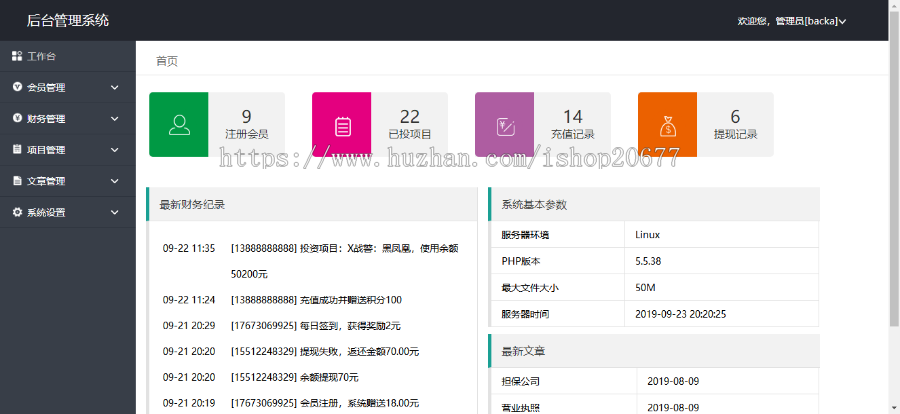This screenshot has width=900, height=414.
Task: Click the 50M max file size value
Action: coord(645,288)
